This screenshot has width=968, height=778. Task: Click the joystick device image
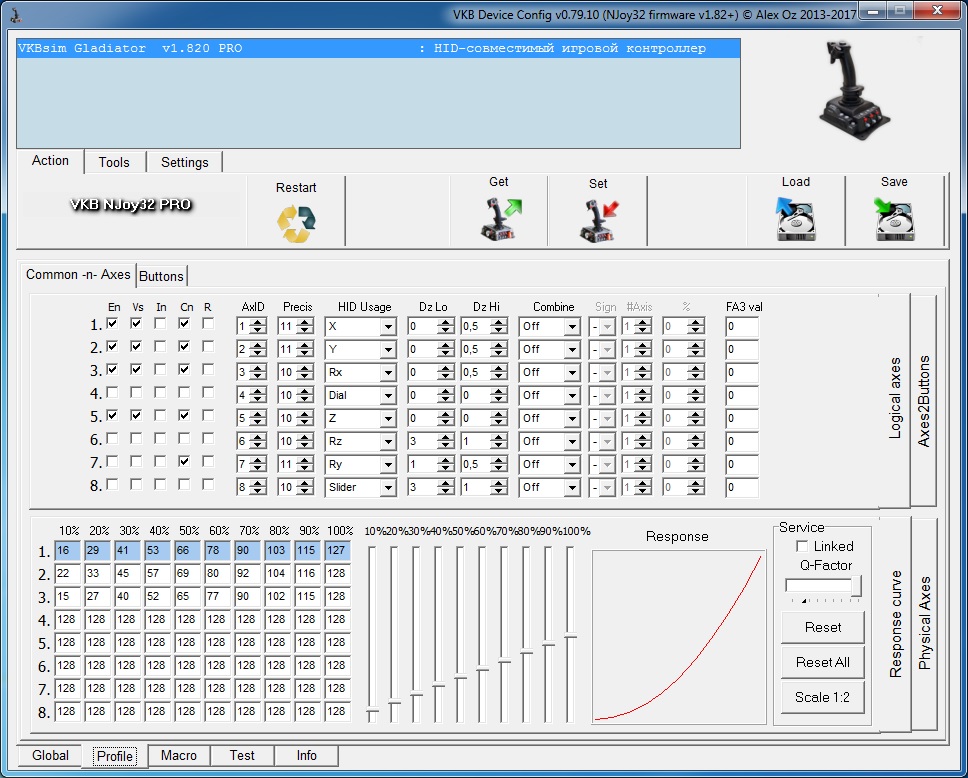854,91
